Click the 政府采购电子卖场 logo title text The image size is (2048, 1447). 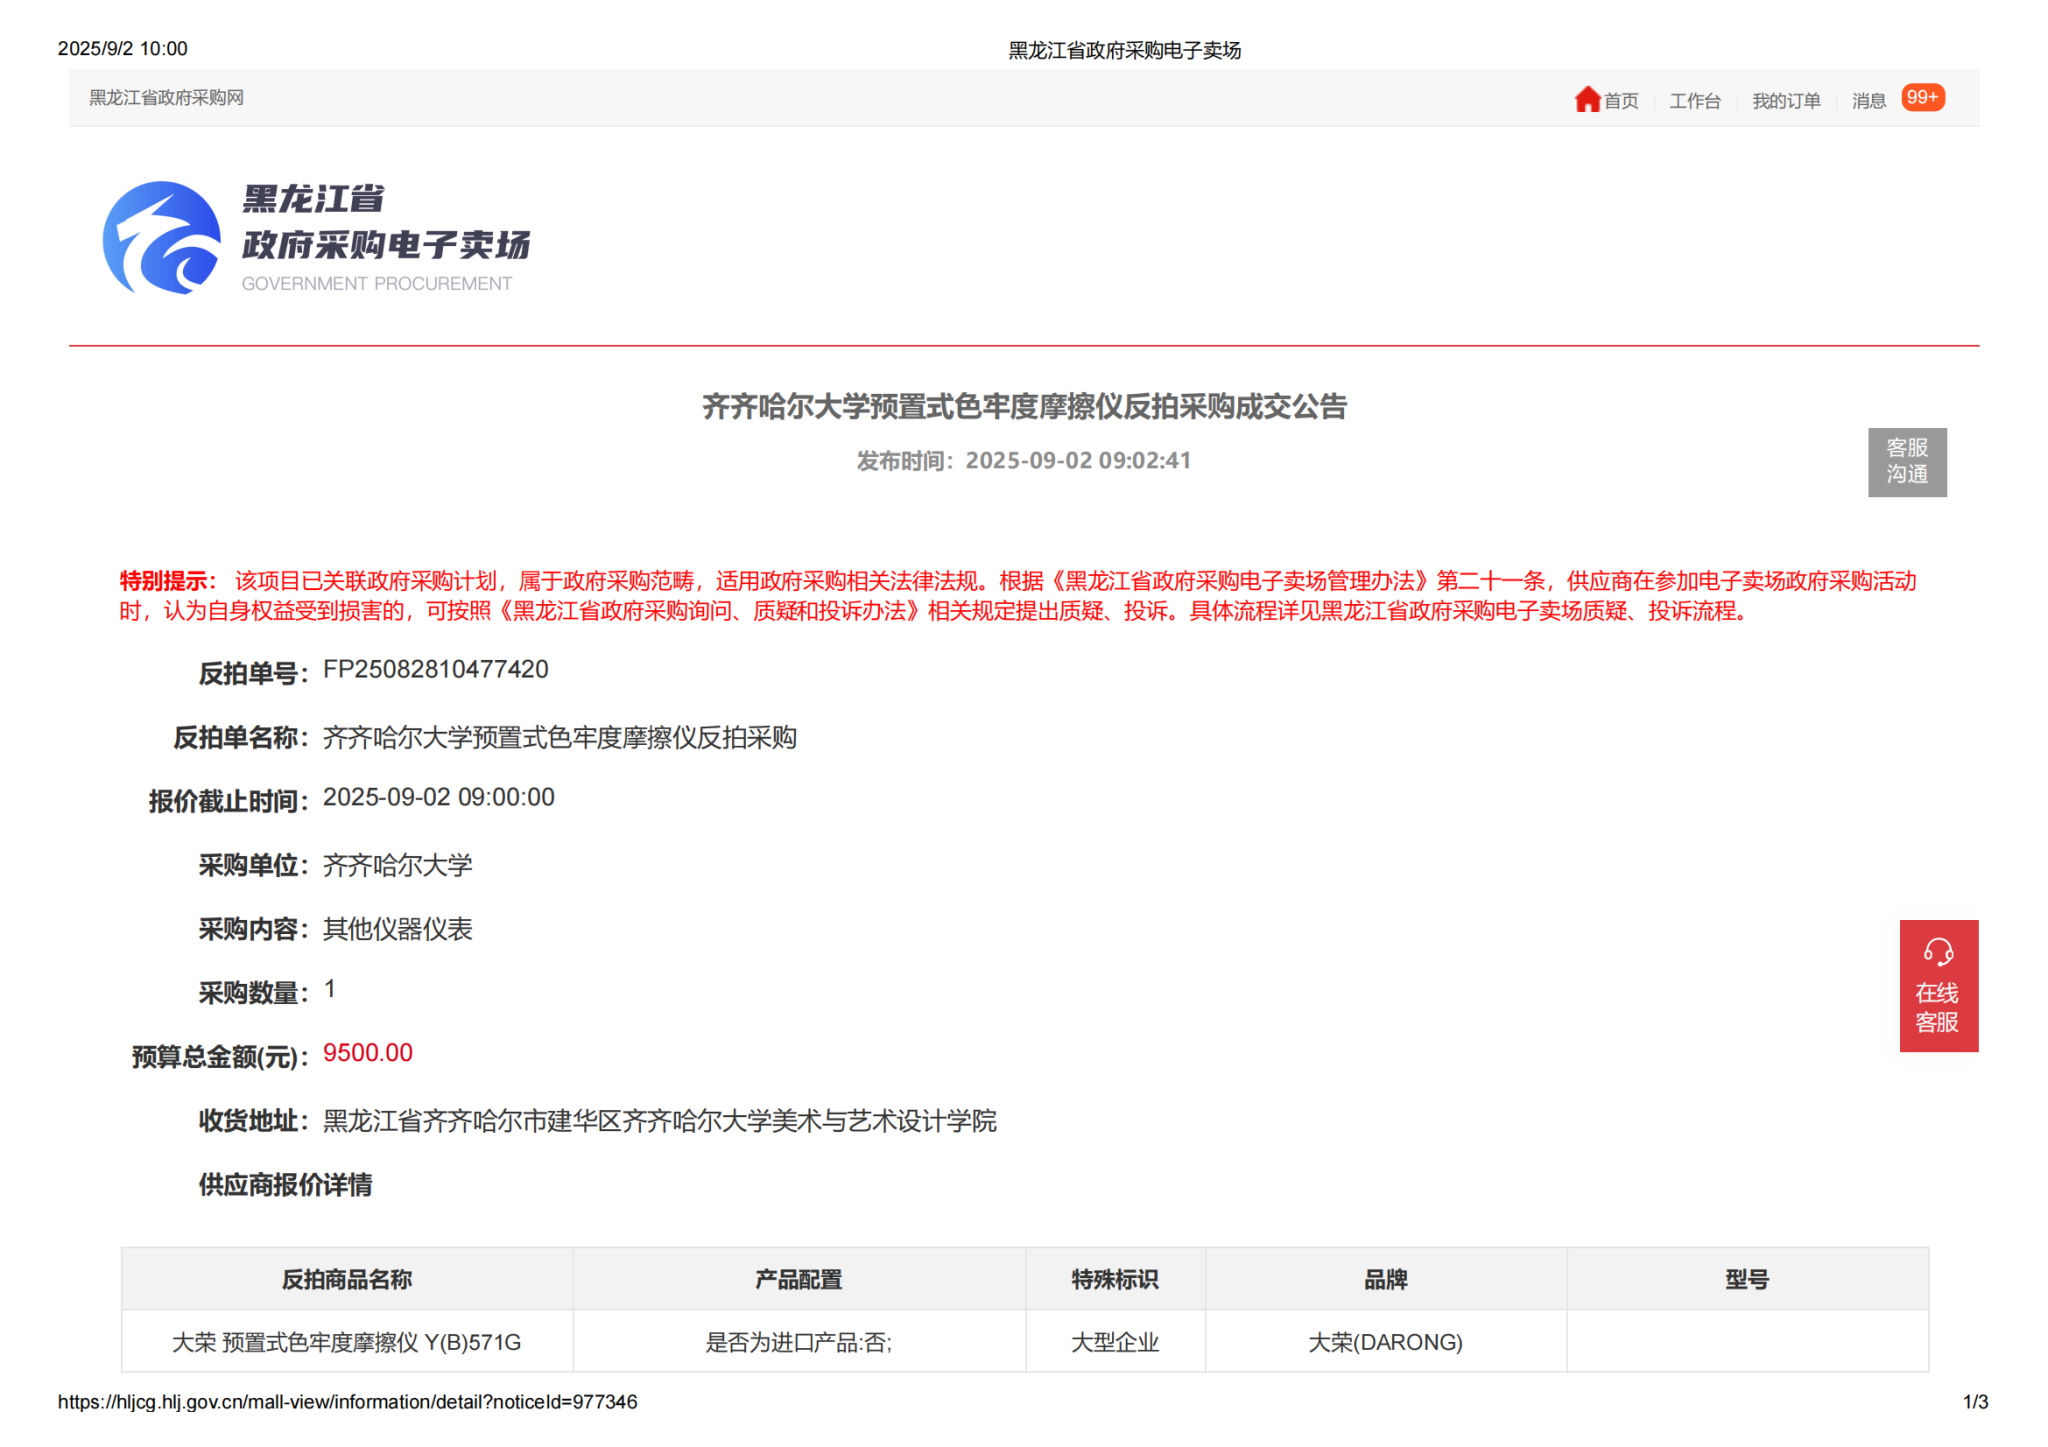(386, 245)
